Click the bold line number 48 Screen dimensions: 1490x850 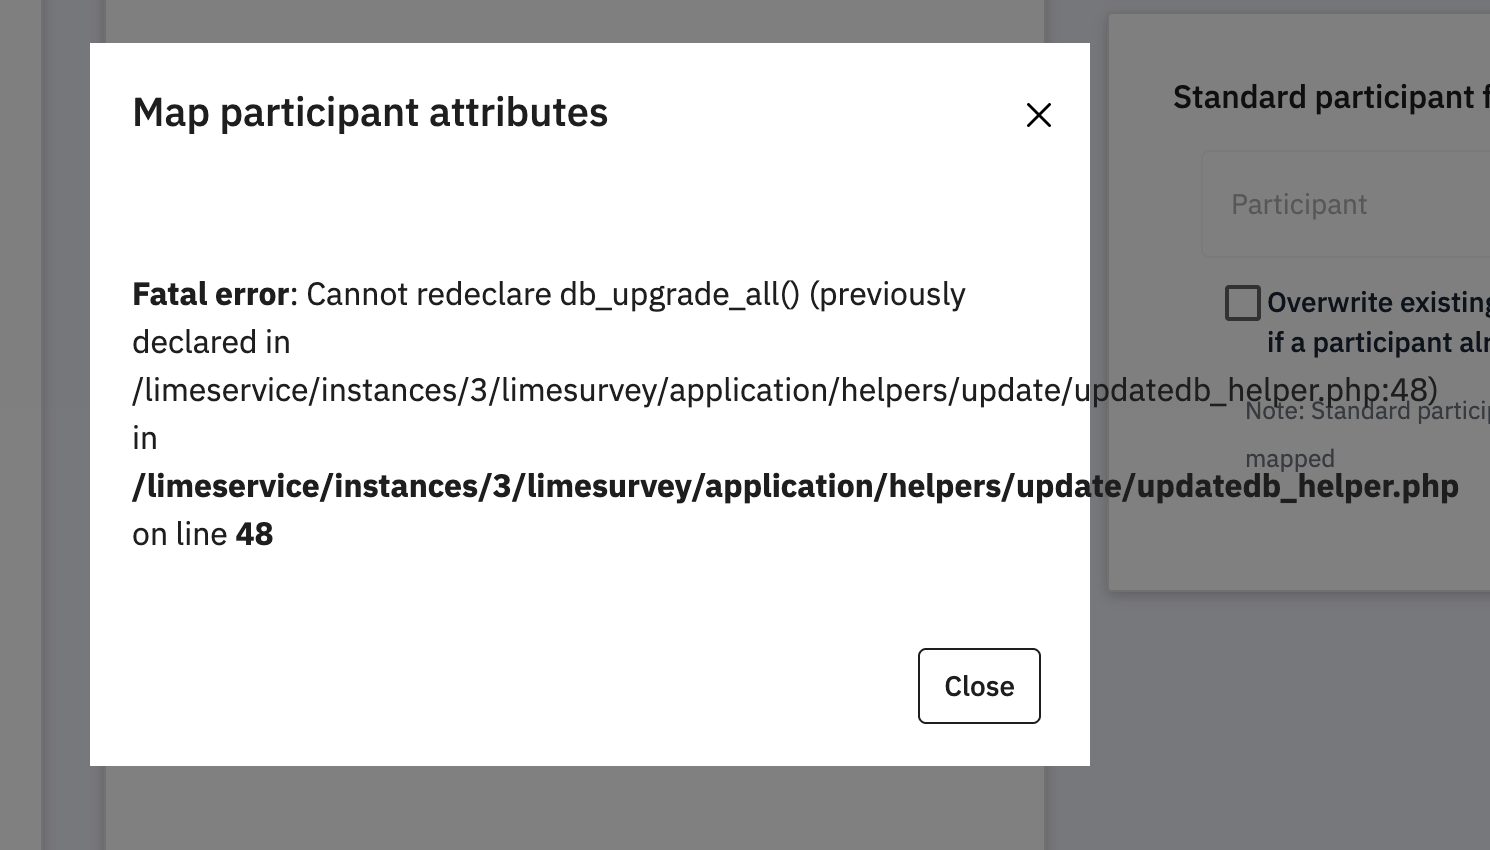tap(254, 534)
